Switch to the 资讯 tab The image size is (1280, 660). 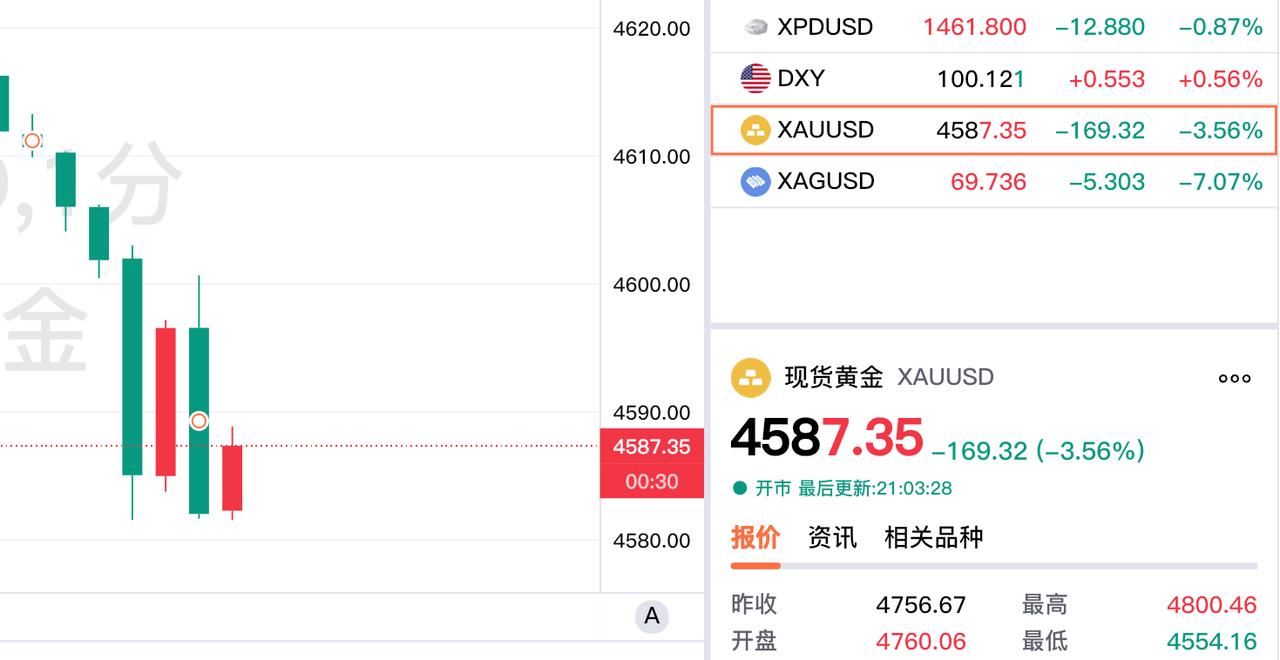(x=830, y=537)
